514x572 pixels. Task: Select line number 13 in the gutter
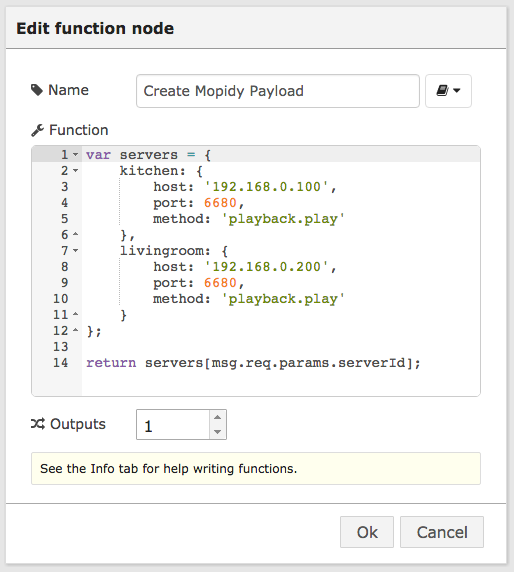click(x=61, y=347)
